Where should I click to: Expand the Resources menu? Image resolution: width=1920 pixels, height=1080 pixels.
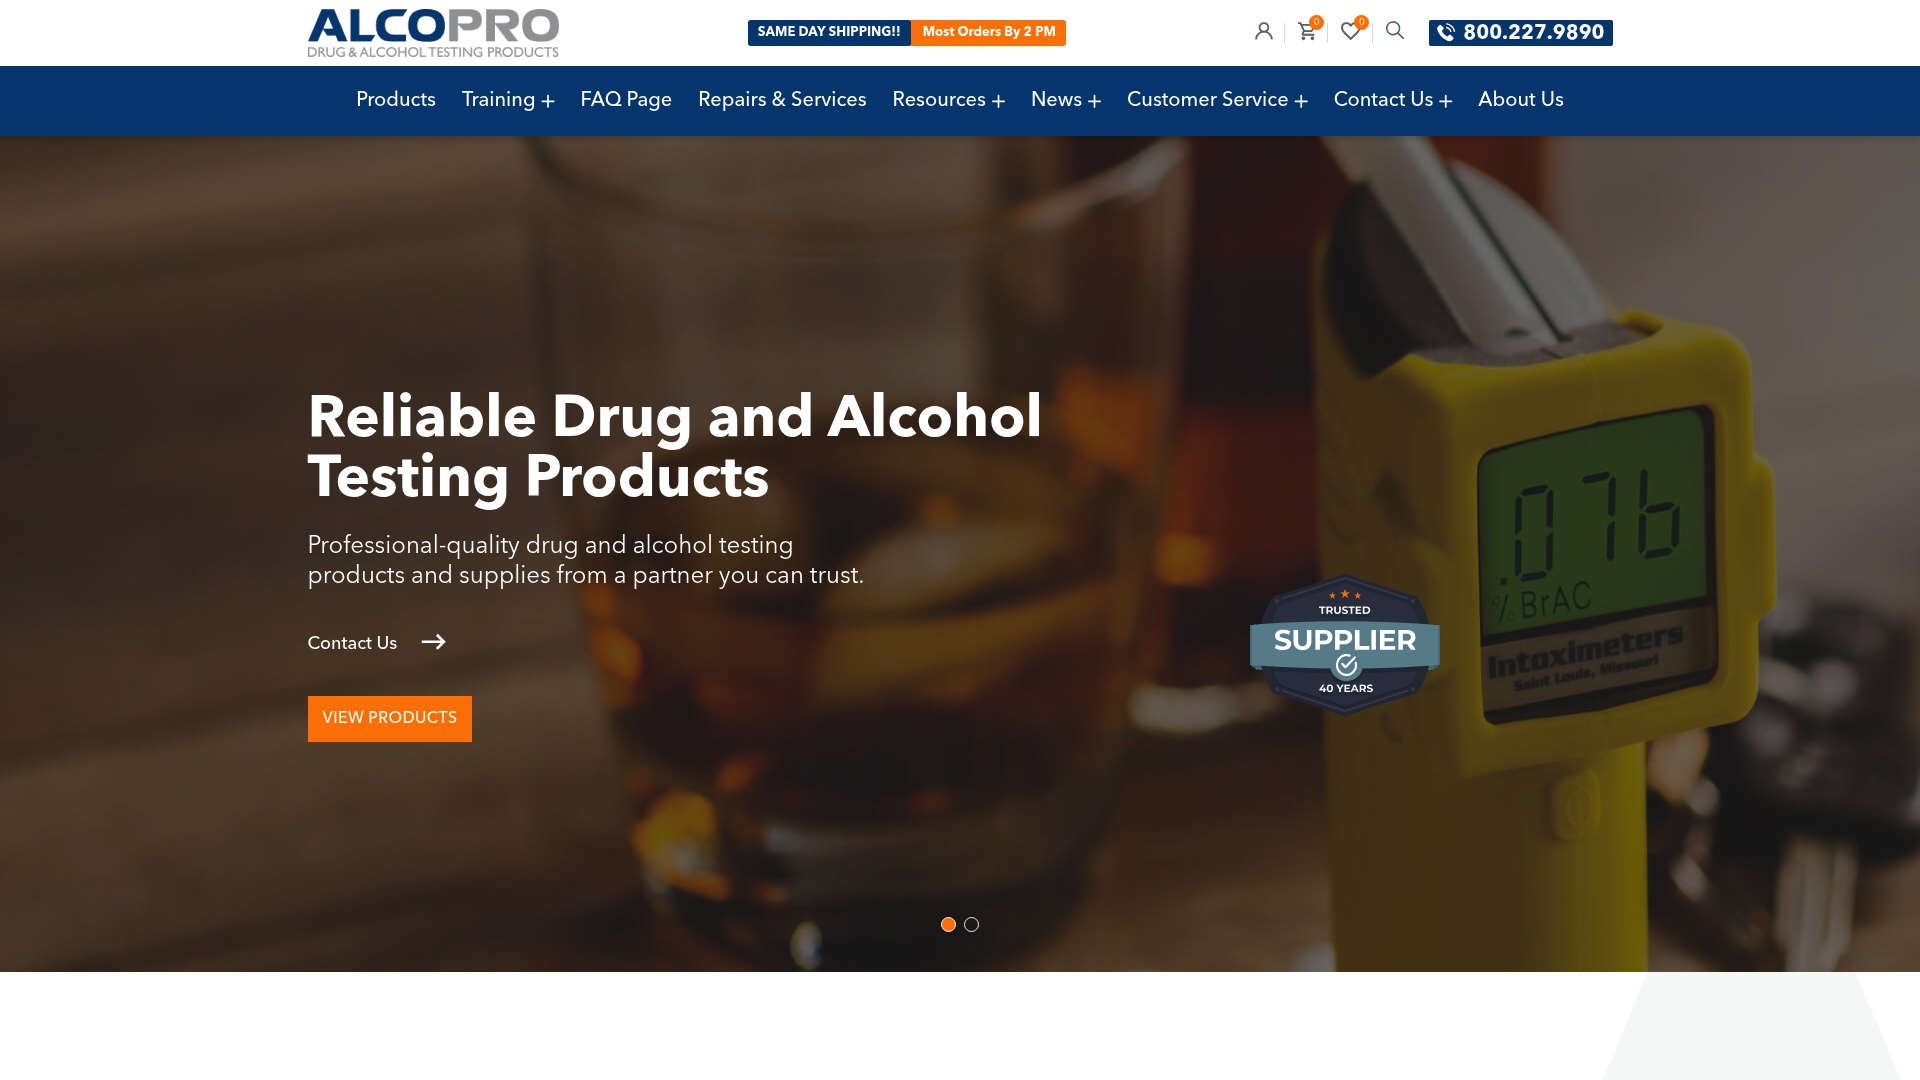(x=948, y=100)
